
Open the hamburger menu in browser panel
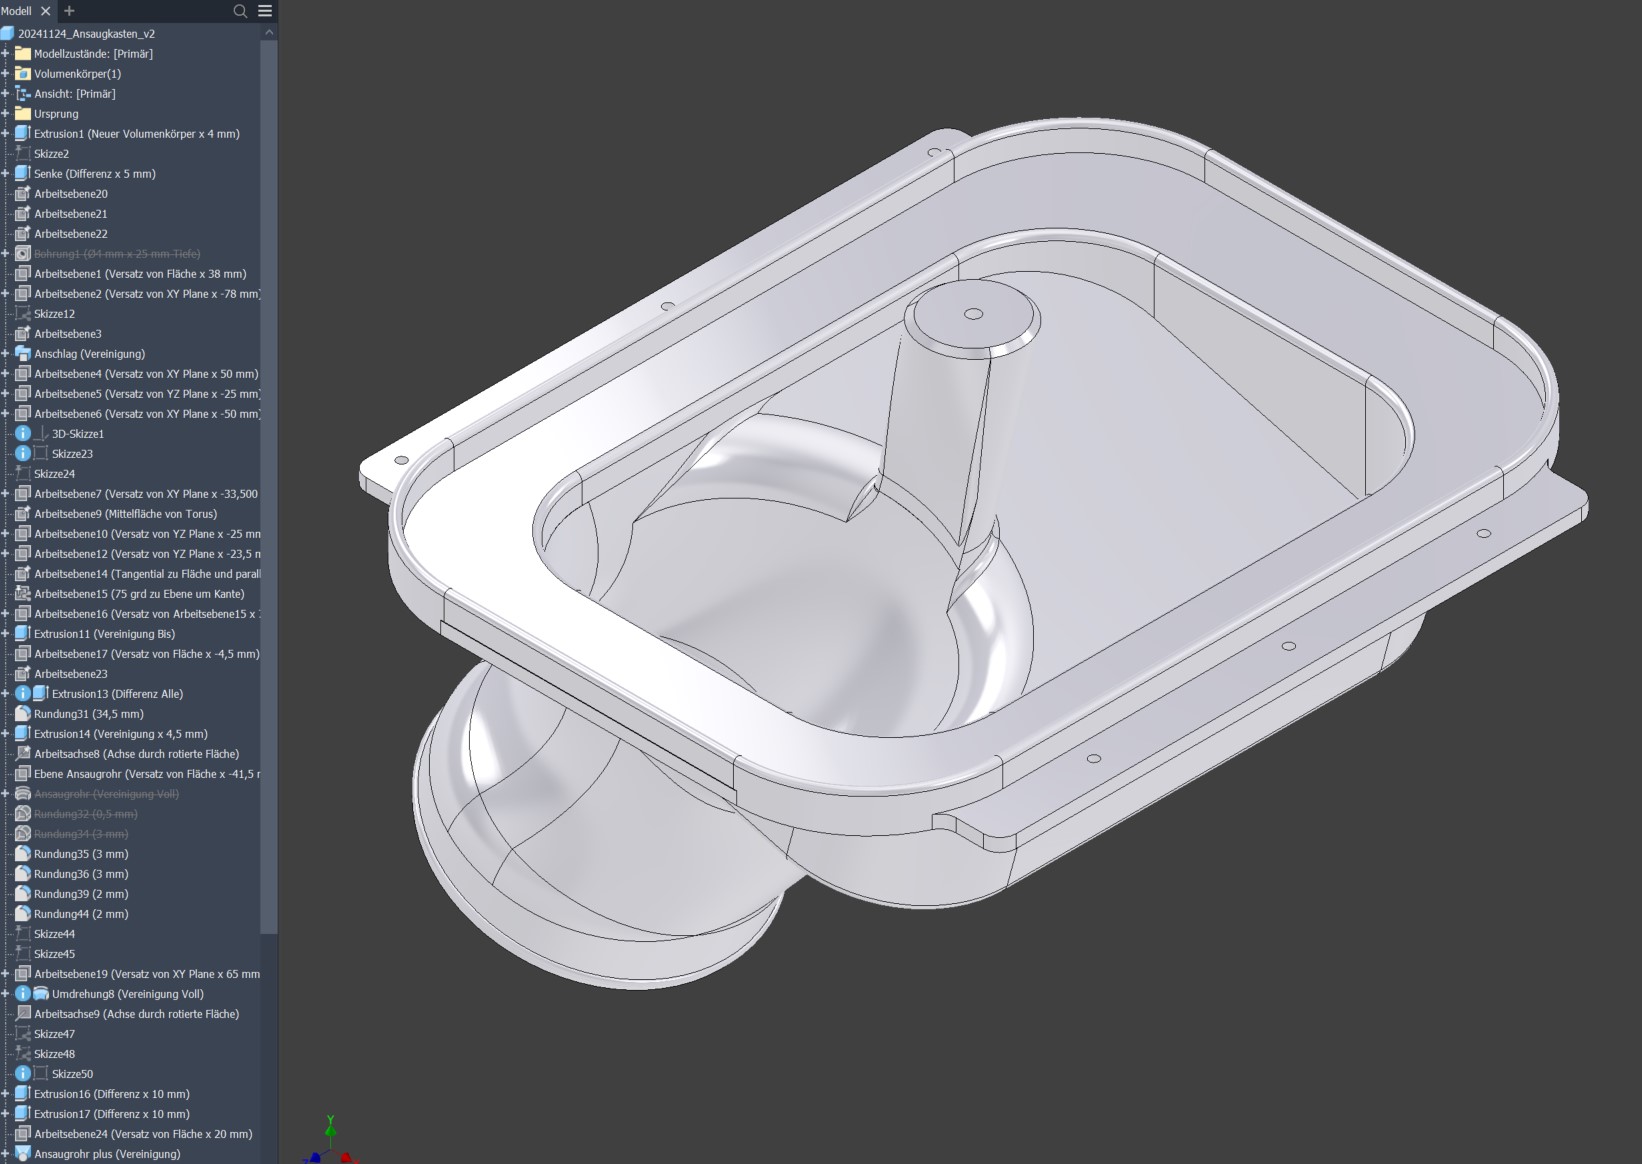[x=265, y=11]
